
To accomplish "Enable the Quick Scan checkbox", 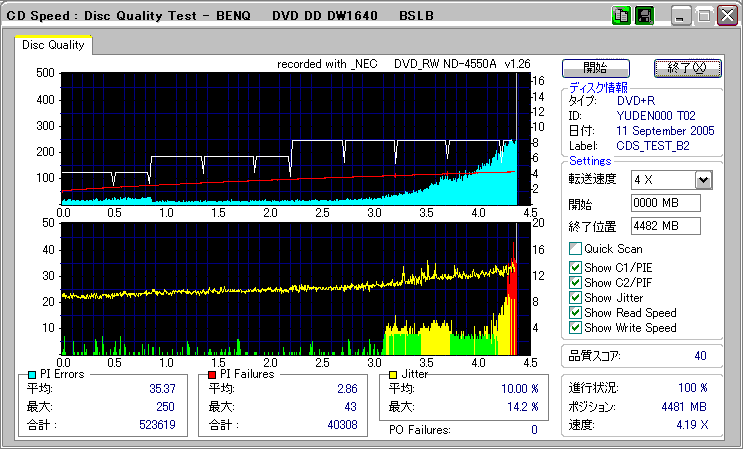I will (x=575, y=249).
